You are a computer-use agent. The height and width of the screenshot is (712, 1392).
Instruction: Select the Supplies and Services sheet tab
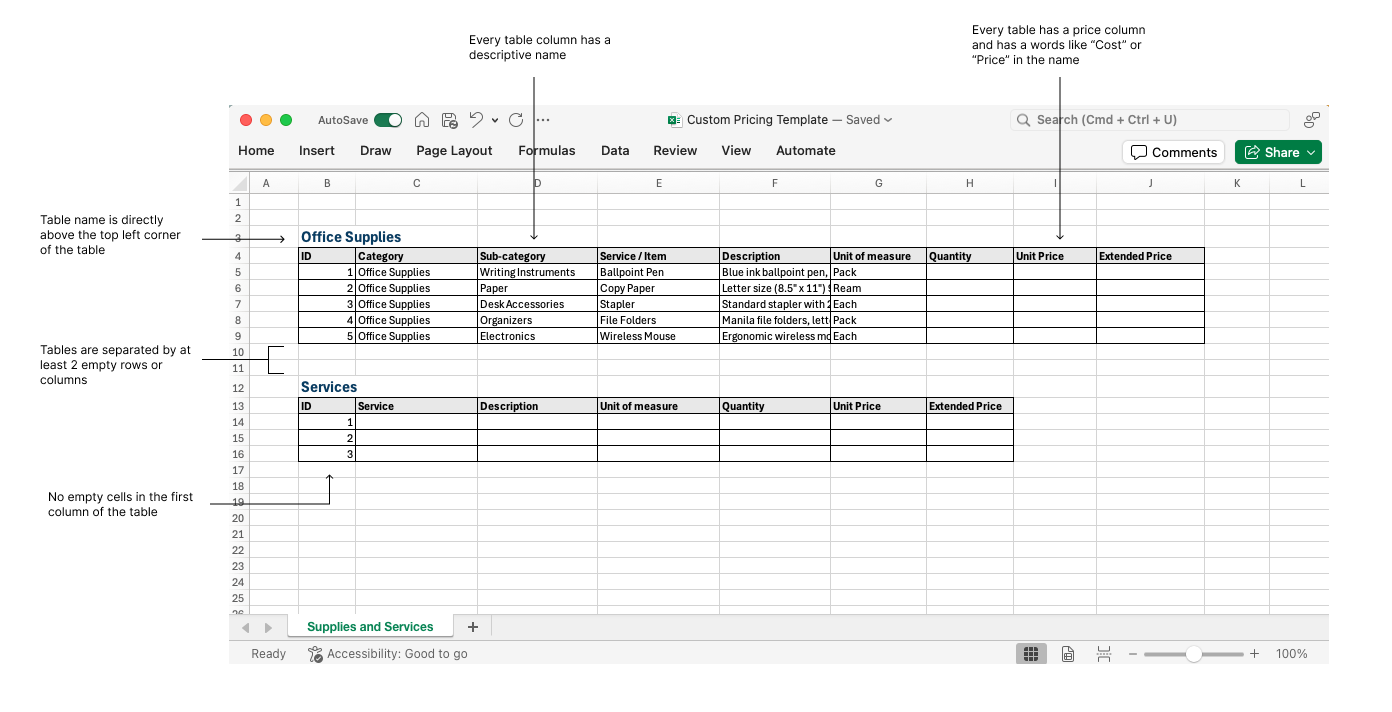pyautogui.click(x=370, y=626)
